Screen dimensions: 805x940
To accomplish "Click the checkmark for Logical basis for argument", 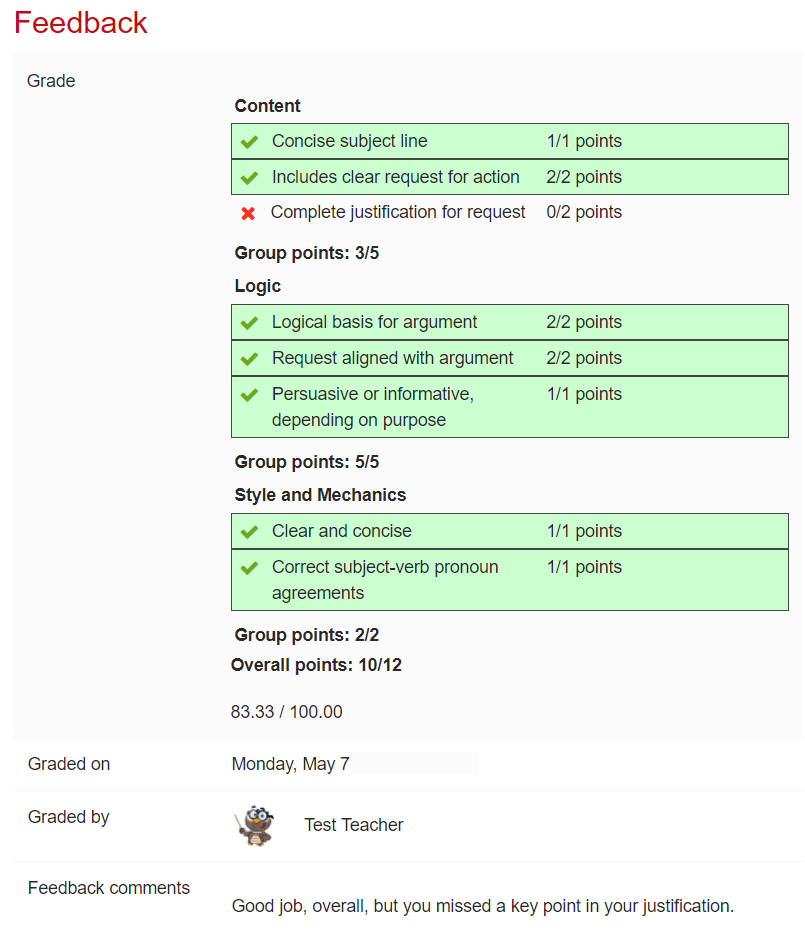I will (x=249, y=321).
